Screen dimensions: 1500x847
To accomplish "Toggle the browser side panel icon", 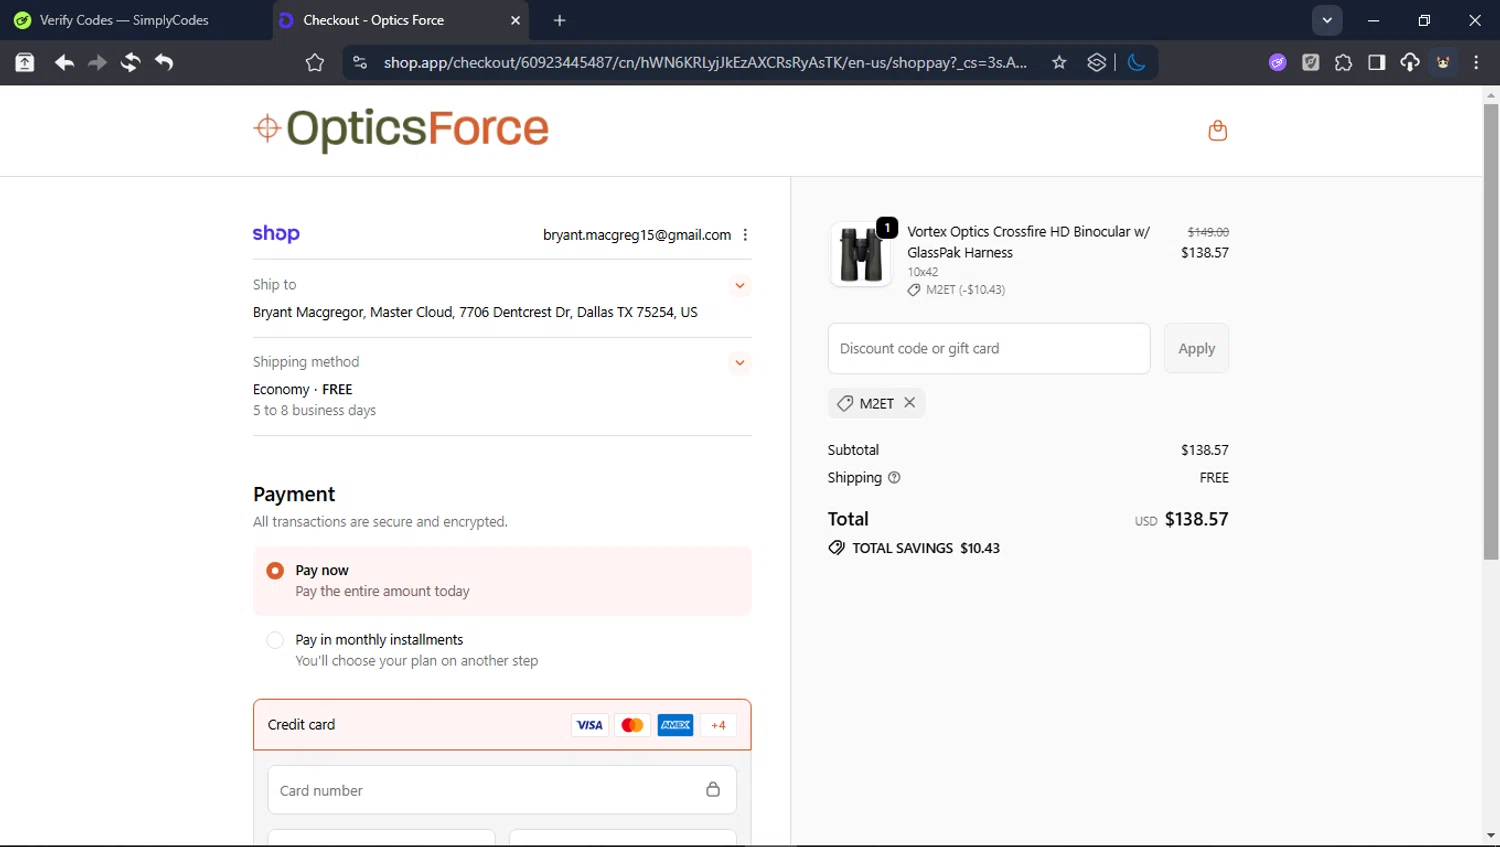I will (x=1376, y=63).
